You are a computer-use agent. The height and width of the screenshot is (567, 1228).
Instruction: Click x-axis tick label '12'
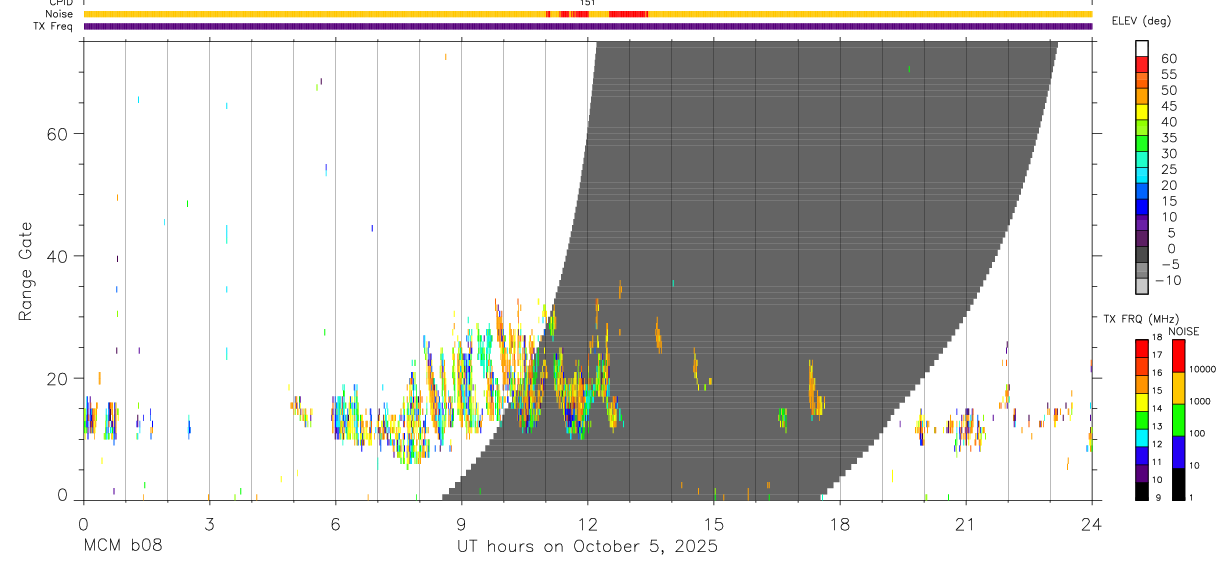588,523
